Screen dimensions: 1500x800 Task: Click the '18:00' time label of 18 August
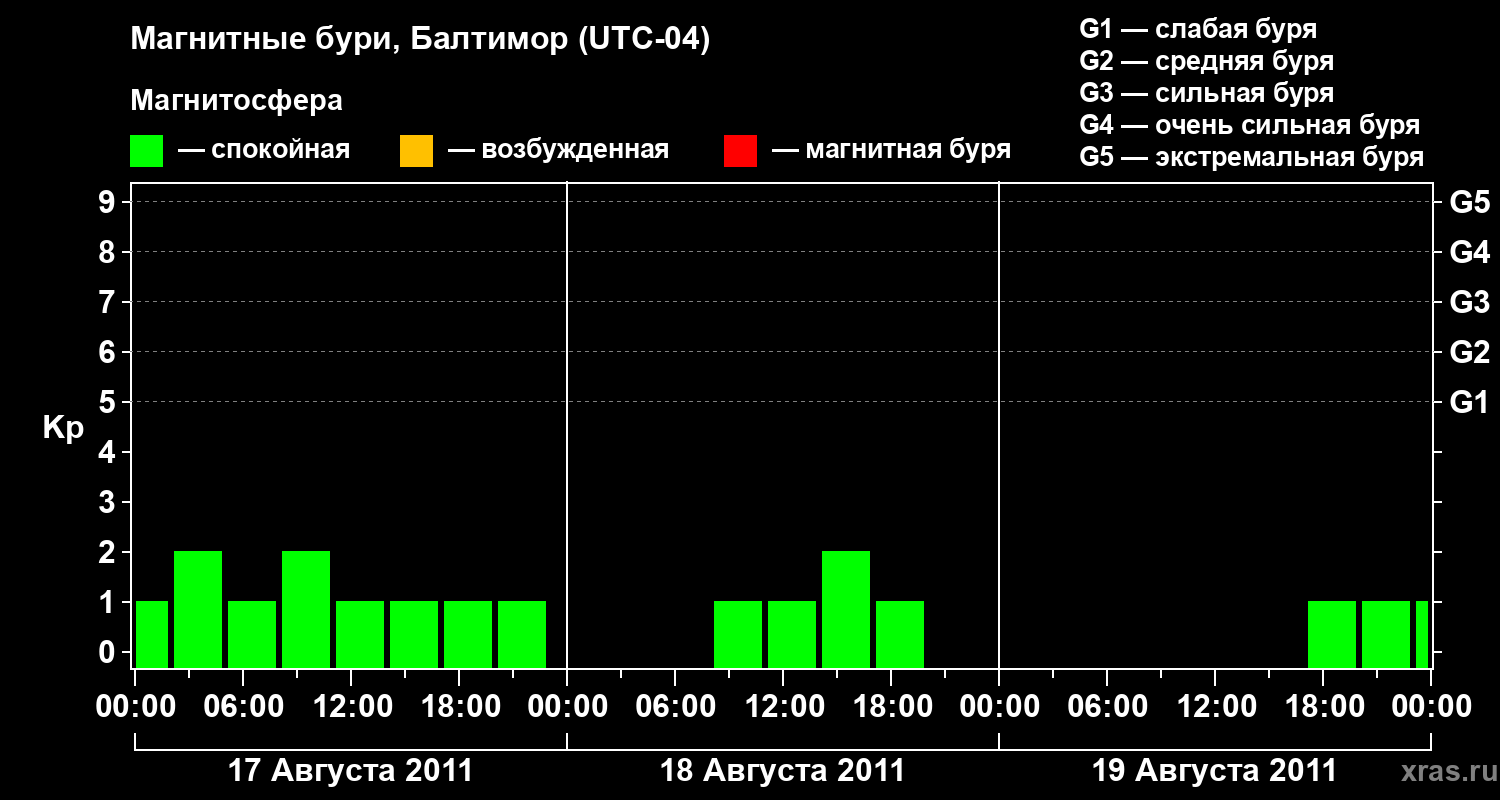(891, 706)
